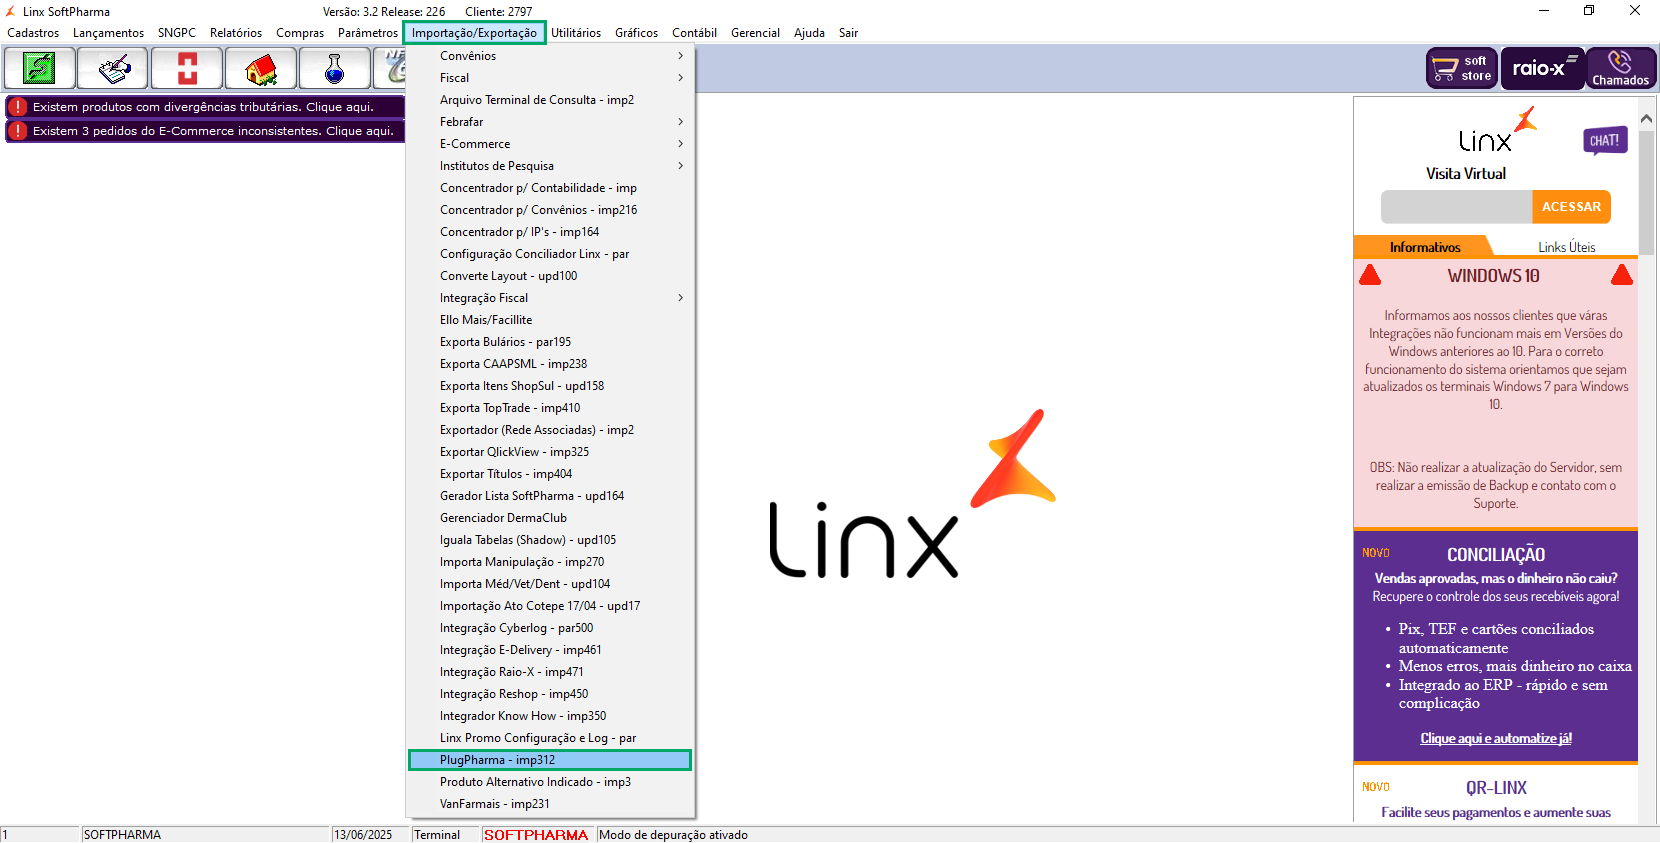Click the 'Clique aqui e automatize já!' link
Screen dimensions: 1660x843
[x=1496, y=739]
